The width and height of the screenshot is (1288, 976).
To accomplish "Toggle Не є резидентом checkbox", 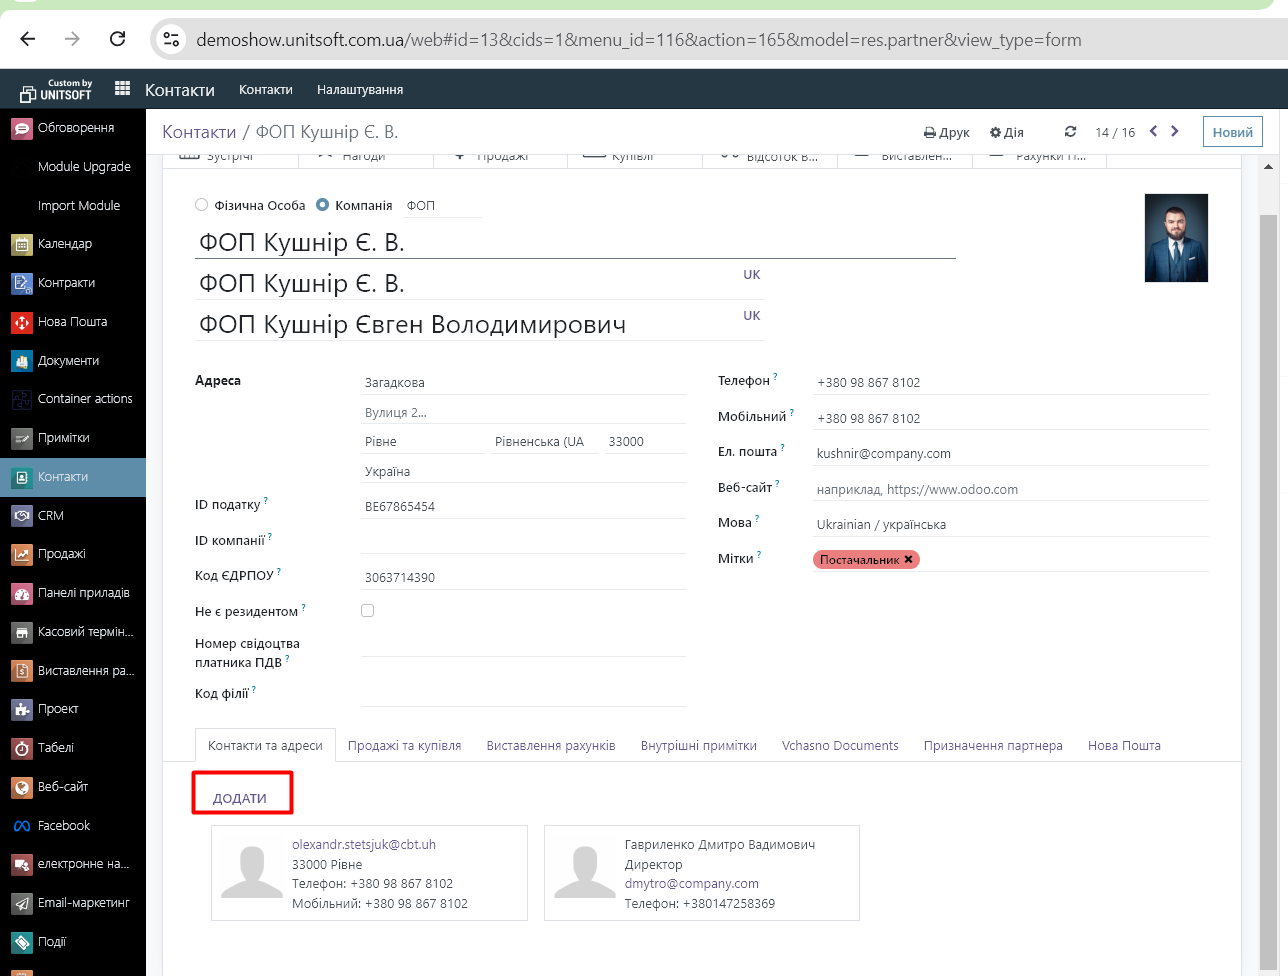I will pyautogui.click(x=367, y=610).
